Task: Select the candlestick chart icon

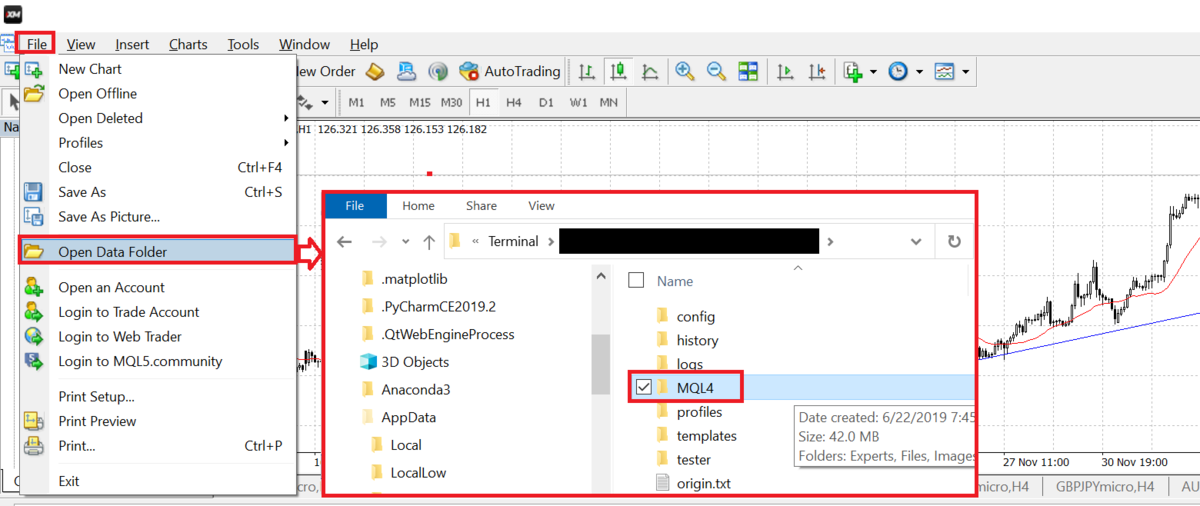Action: 618,71
